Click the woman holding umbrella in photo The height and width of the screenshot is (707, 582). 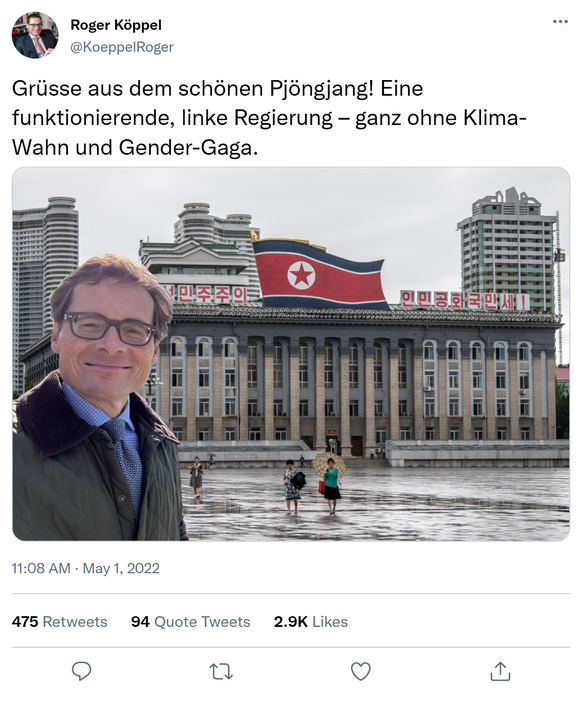[332, 483]
